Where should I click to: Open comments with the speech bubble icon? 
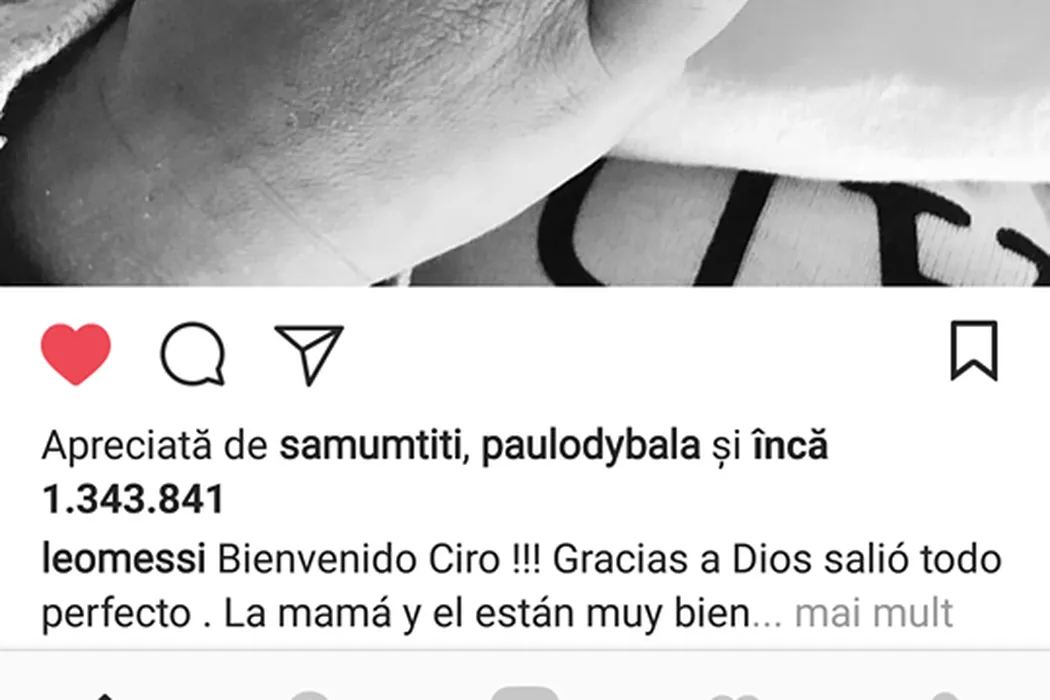tap(193, 354)
